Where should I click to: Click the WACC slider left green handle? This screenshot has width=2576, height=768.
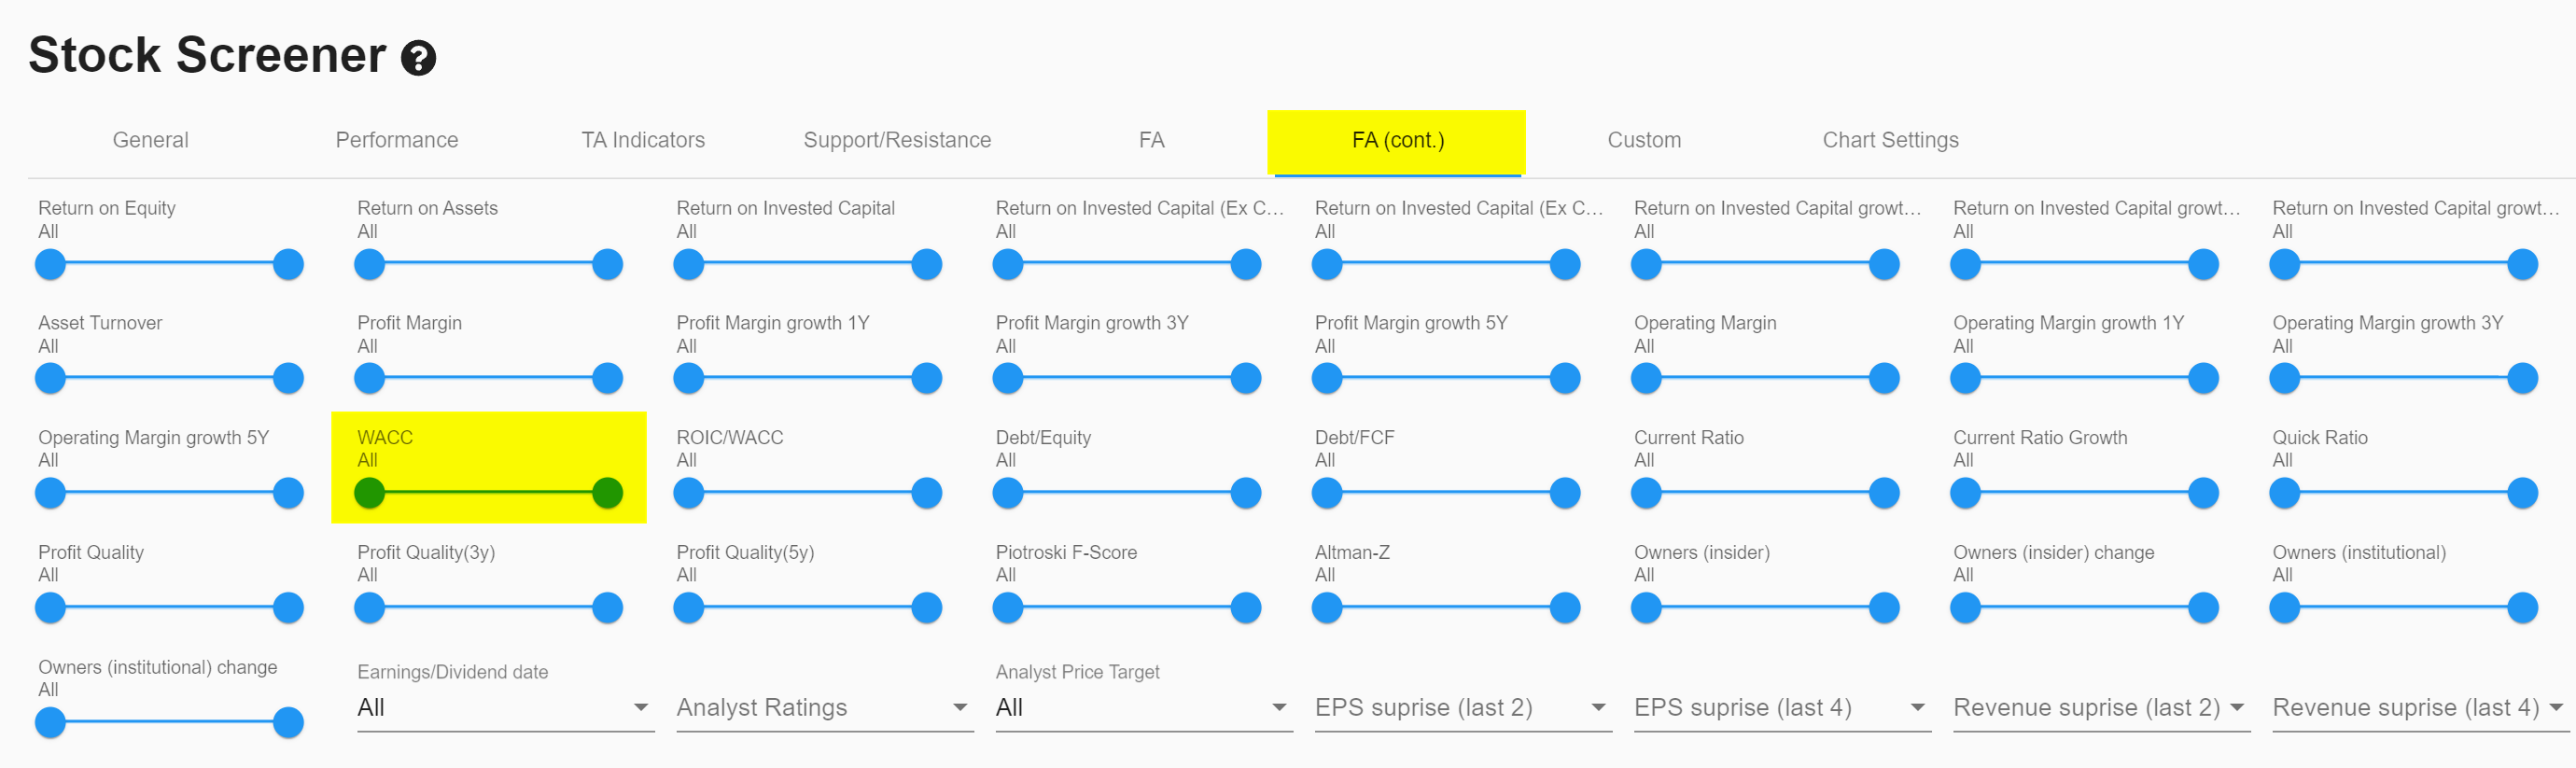369,493
